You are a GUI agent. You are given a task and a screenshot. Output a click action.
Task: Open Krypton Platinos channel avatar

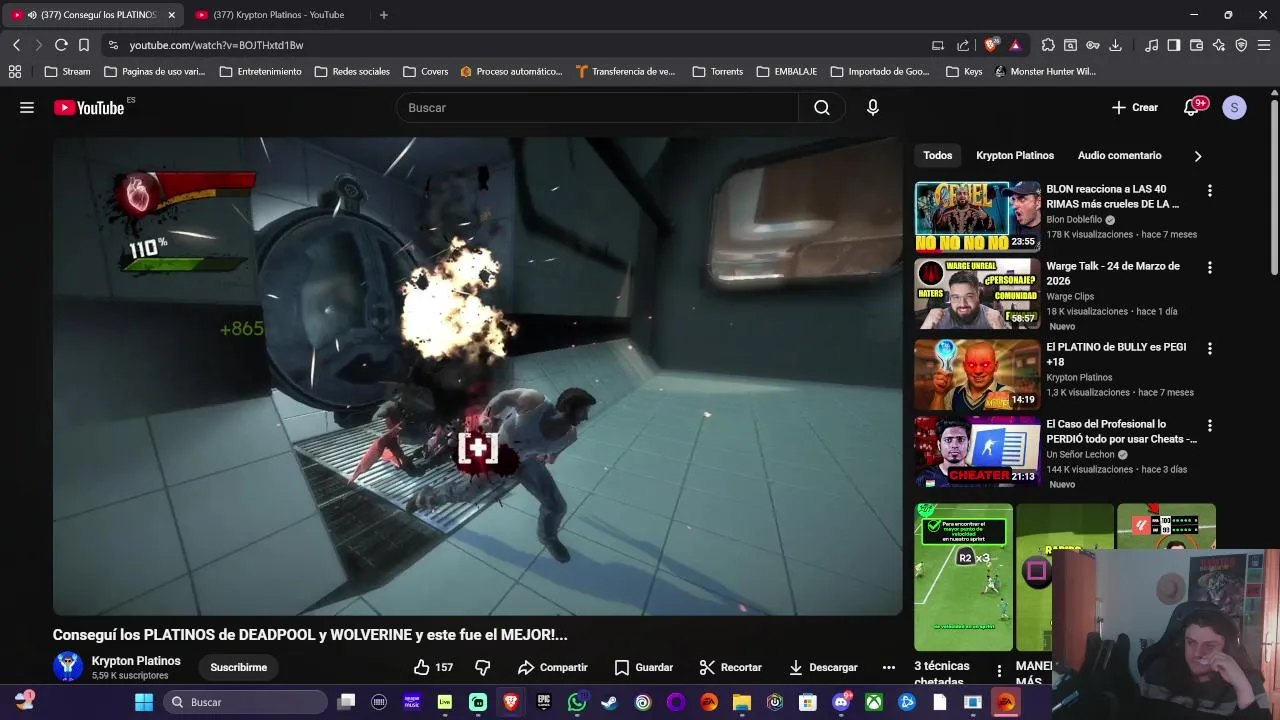click(68, 667)
